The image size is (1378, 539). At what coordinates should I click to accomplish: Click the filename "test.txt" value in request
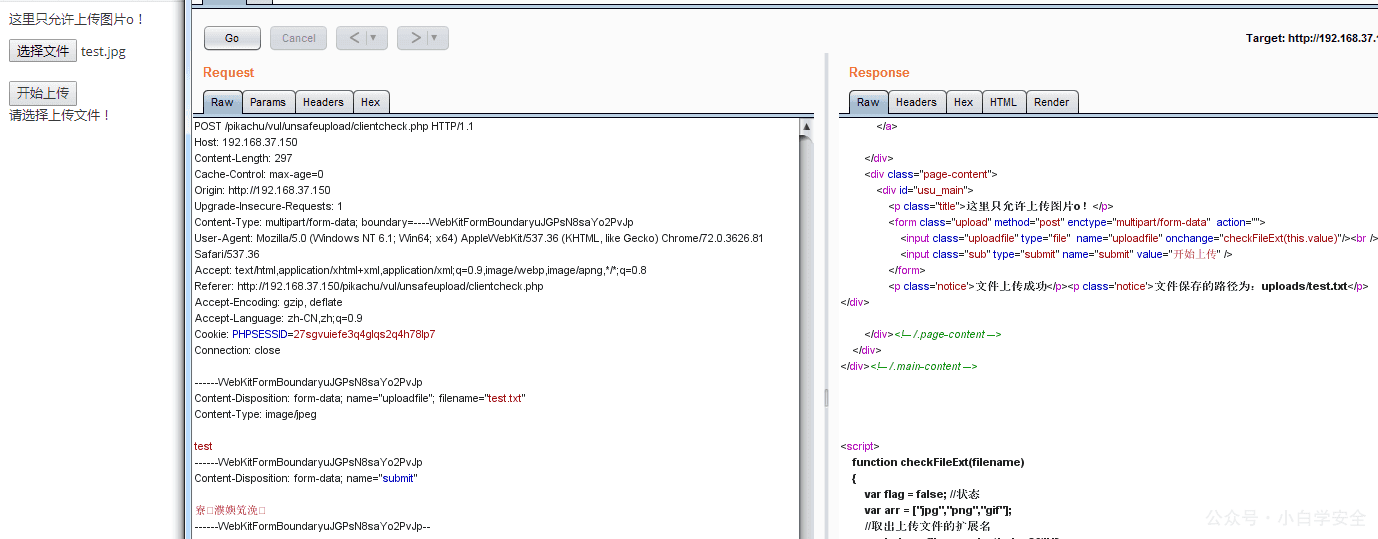pos(506,398)
